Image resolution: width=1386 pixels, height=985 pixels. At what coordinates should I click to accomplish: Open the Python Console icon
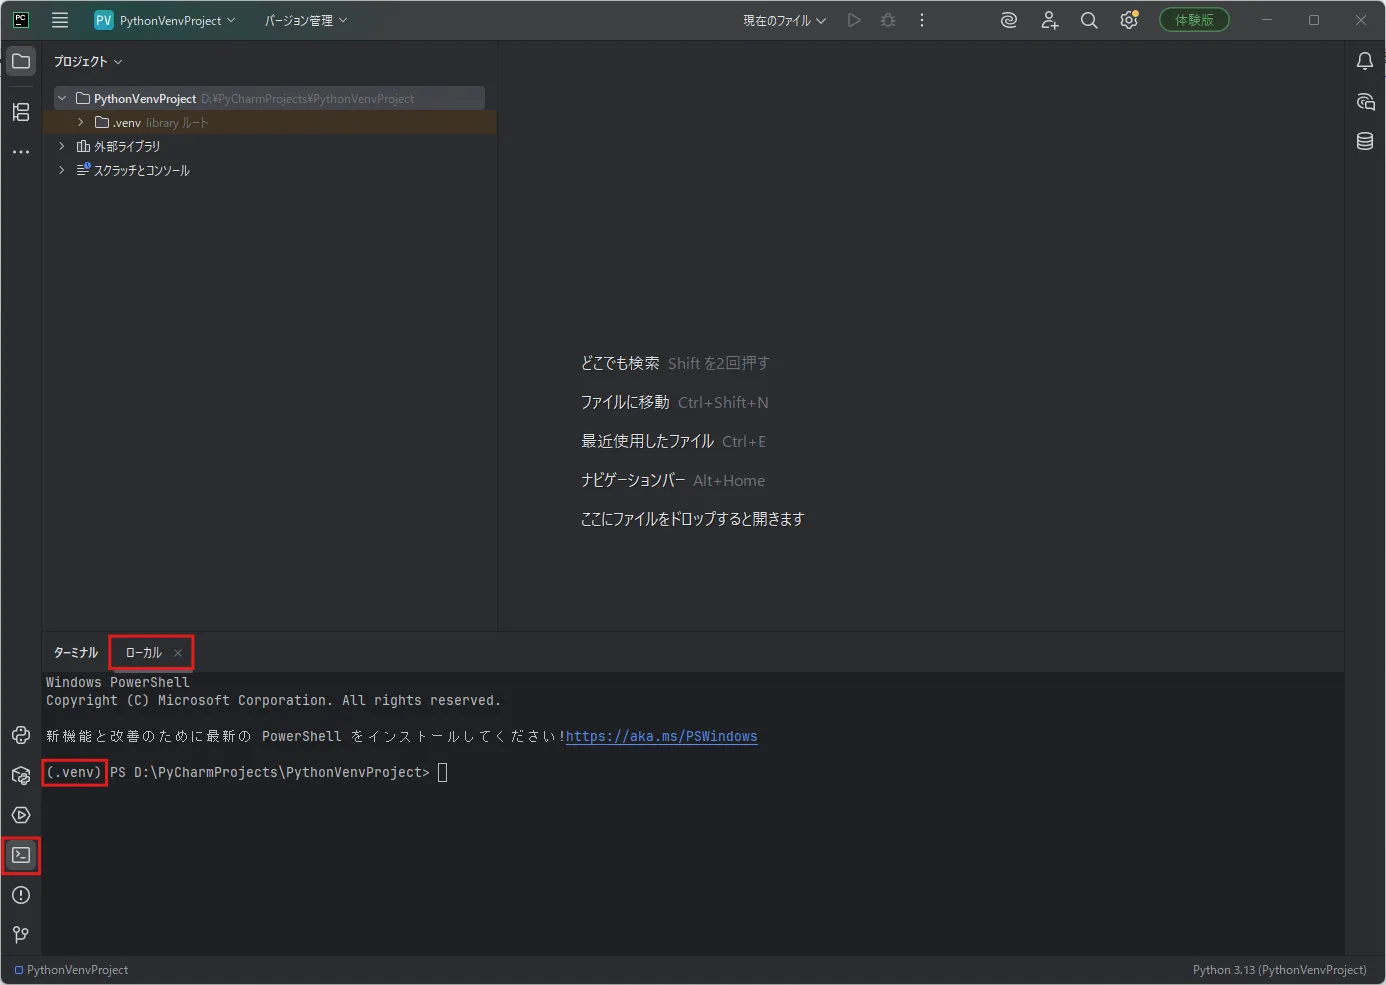pyautogui.click(x=21, y=735)
